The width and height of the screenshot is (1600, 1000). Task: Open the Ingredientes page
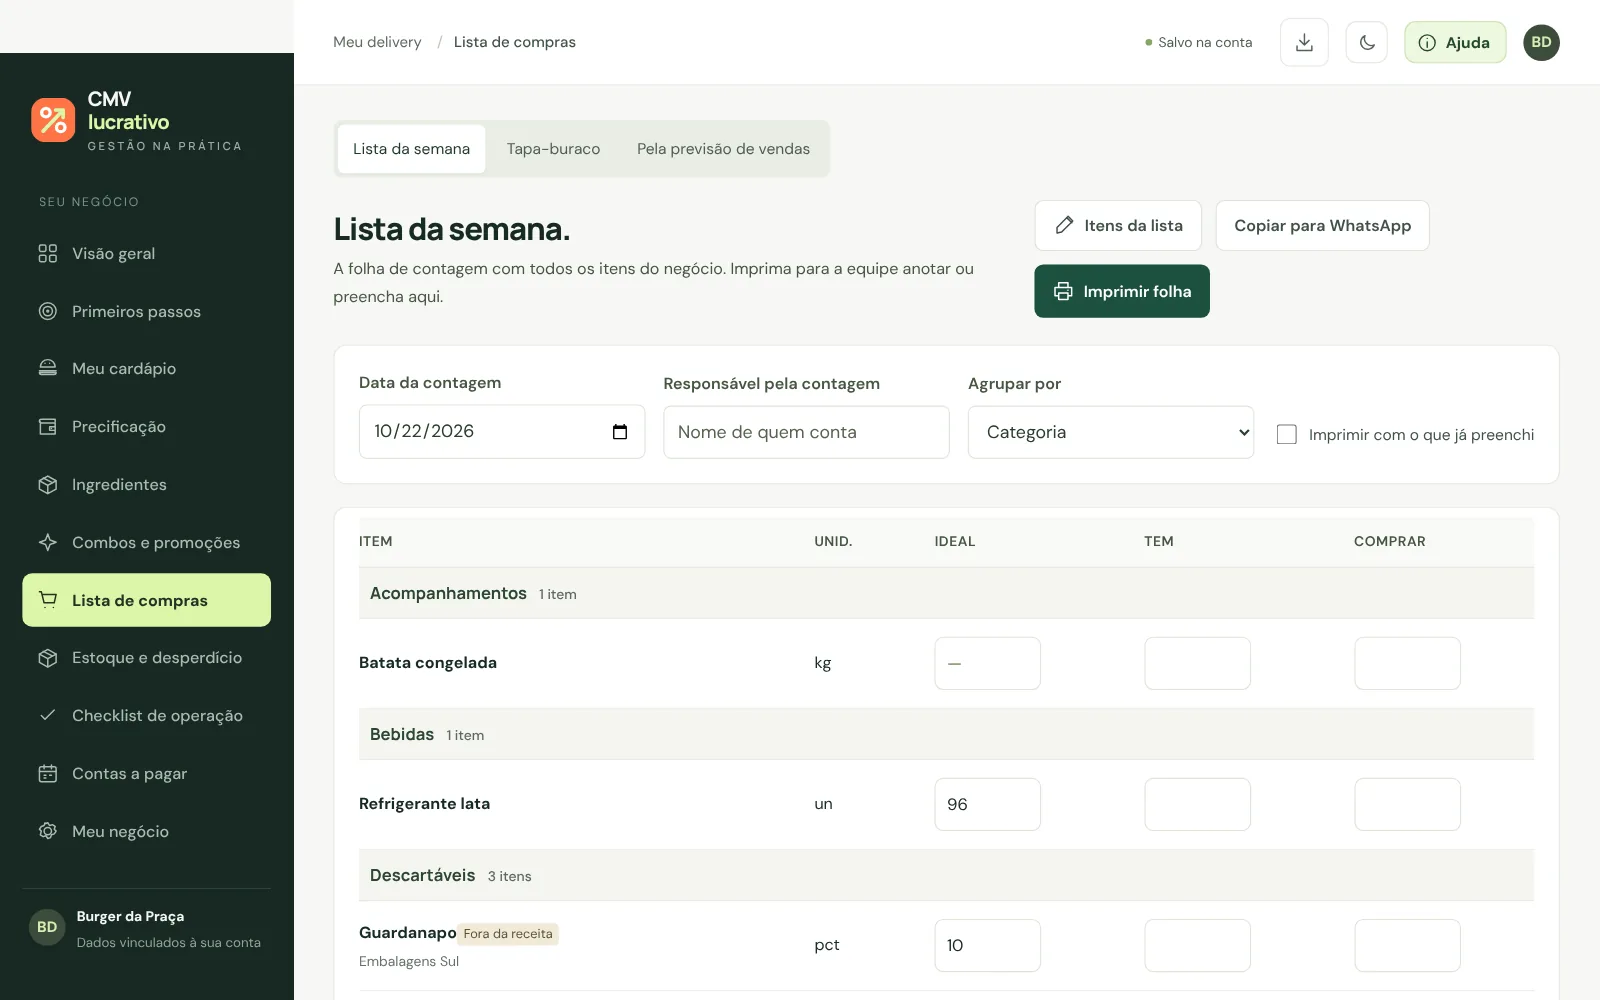pyautogui.click(x=146, y=485)
